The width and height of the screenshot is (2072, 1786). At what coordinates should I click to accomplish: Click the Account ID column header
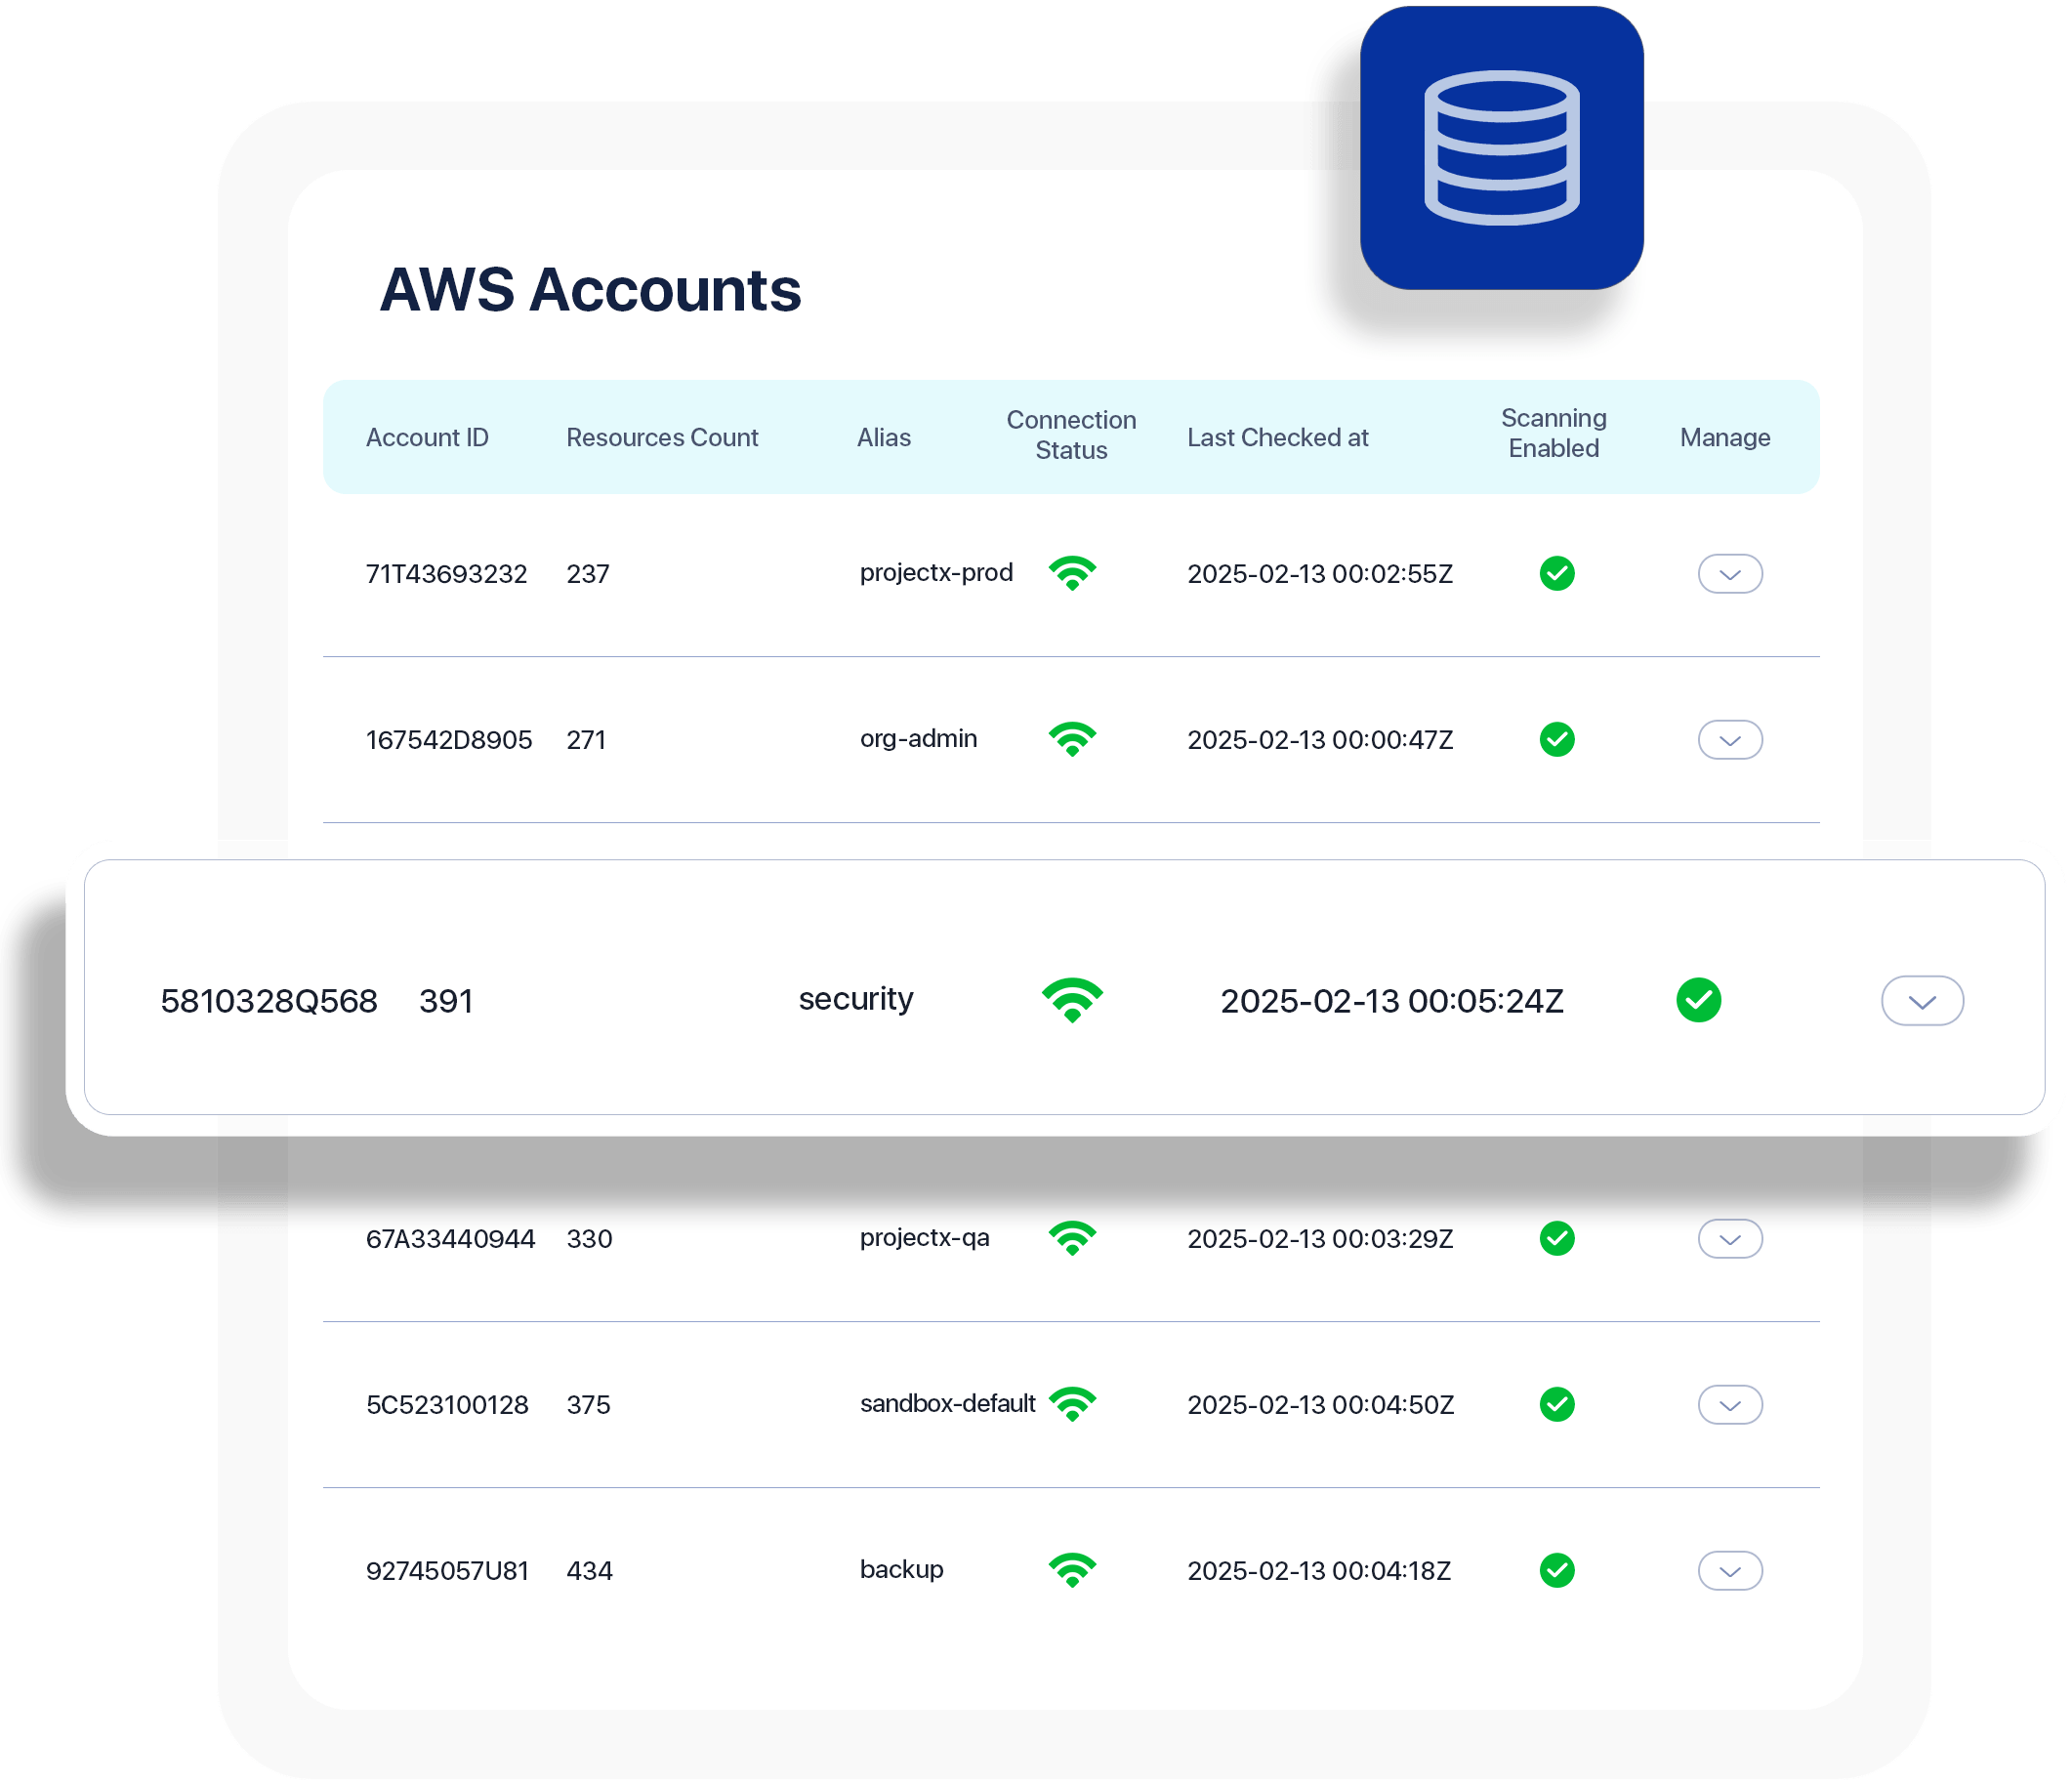coord(428,437)
